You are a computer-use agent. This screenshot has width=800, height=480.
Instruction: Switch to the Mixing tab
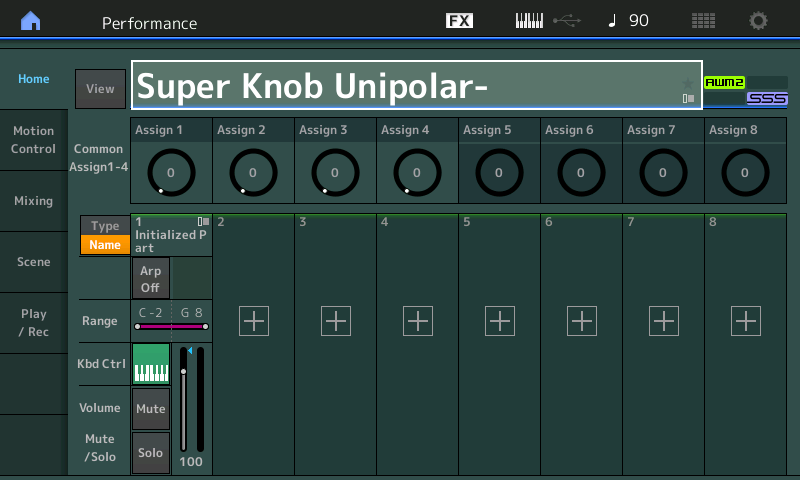34,201
